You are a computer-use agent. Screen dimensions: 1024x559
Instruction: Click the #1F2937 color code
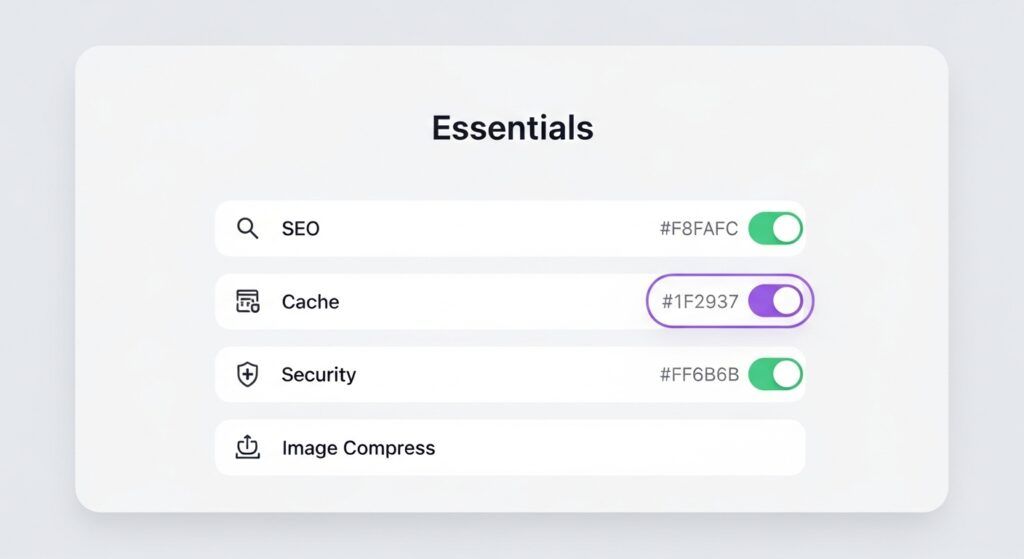(x=700, y=302)
